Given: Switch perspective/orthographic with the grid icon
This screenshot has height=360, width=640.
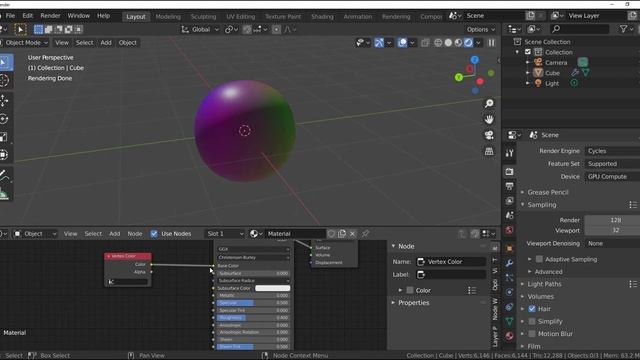Looking at the screenshot, I should pyautogui.click(x=489, y=151).
